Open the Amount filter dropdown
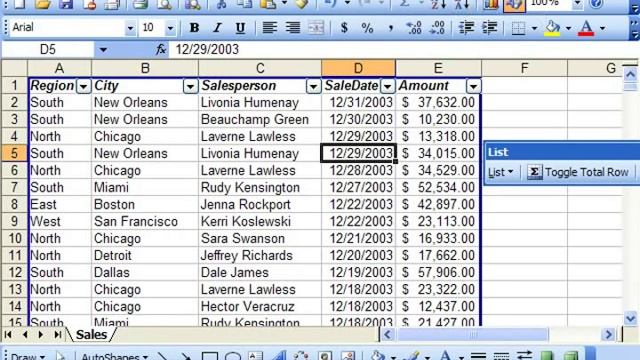The width and height of the screenshot is (640, 360). (x=473, y=86)
